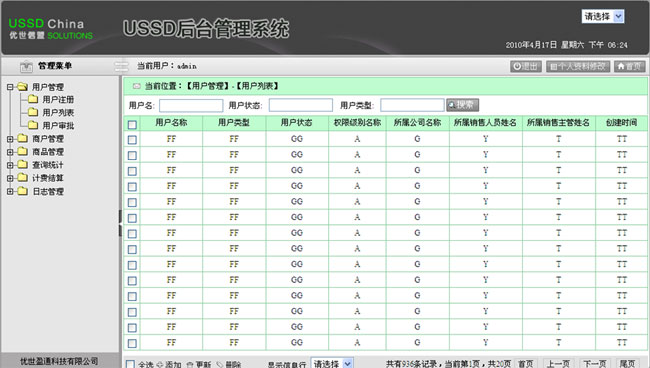The image size is (650, 368).
Task: Collapse the 用户管理 tree node
Action: pos(10,87)
